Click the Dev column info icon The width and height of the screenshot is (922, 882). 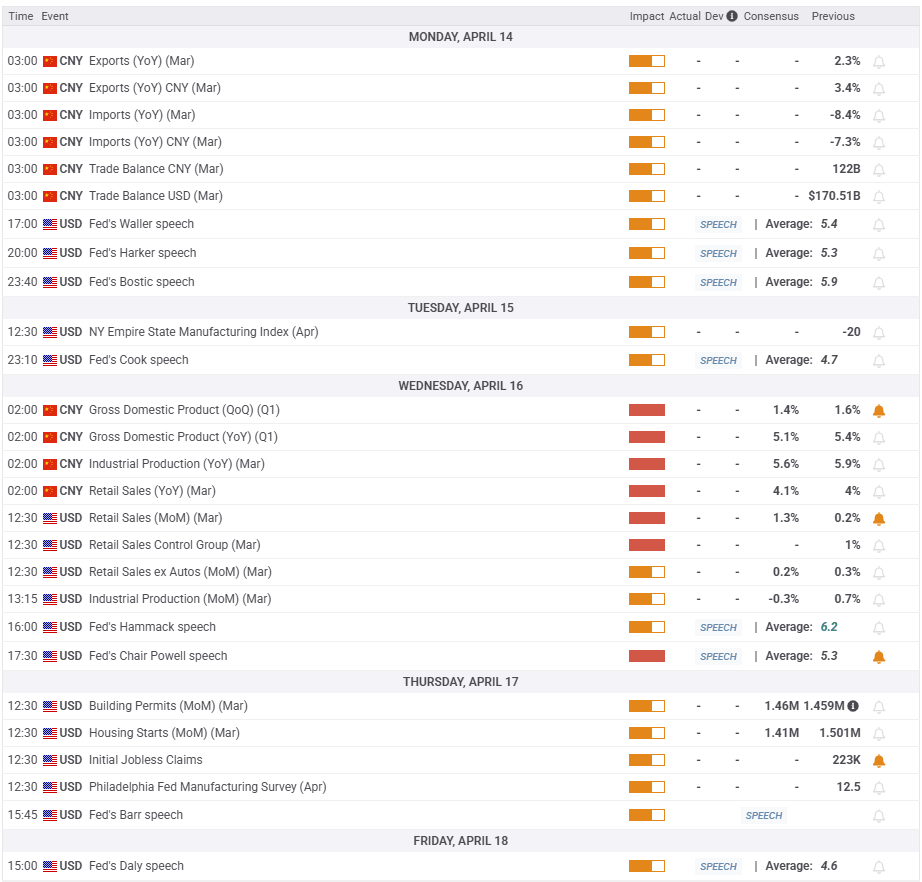tap(732, 16)
